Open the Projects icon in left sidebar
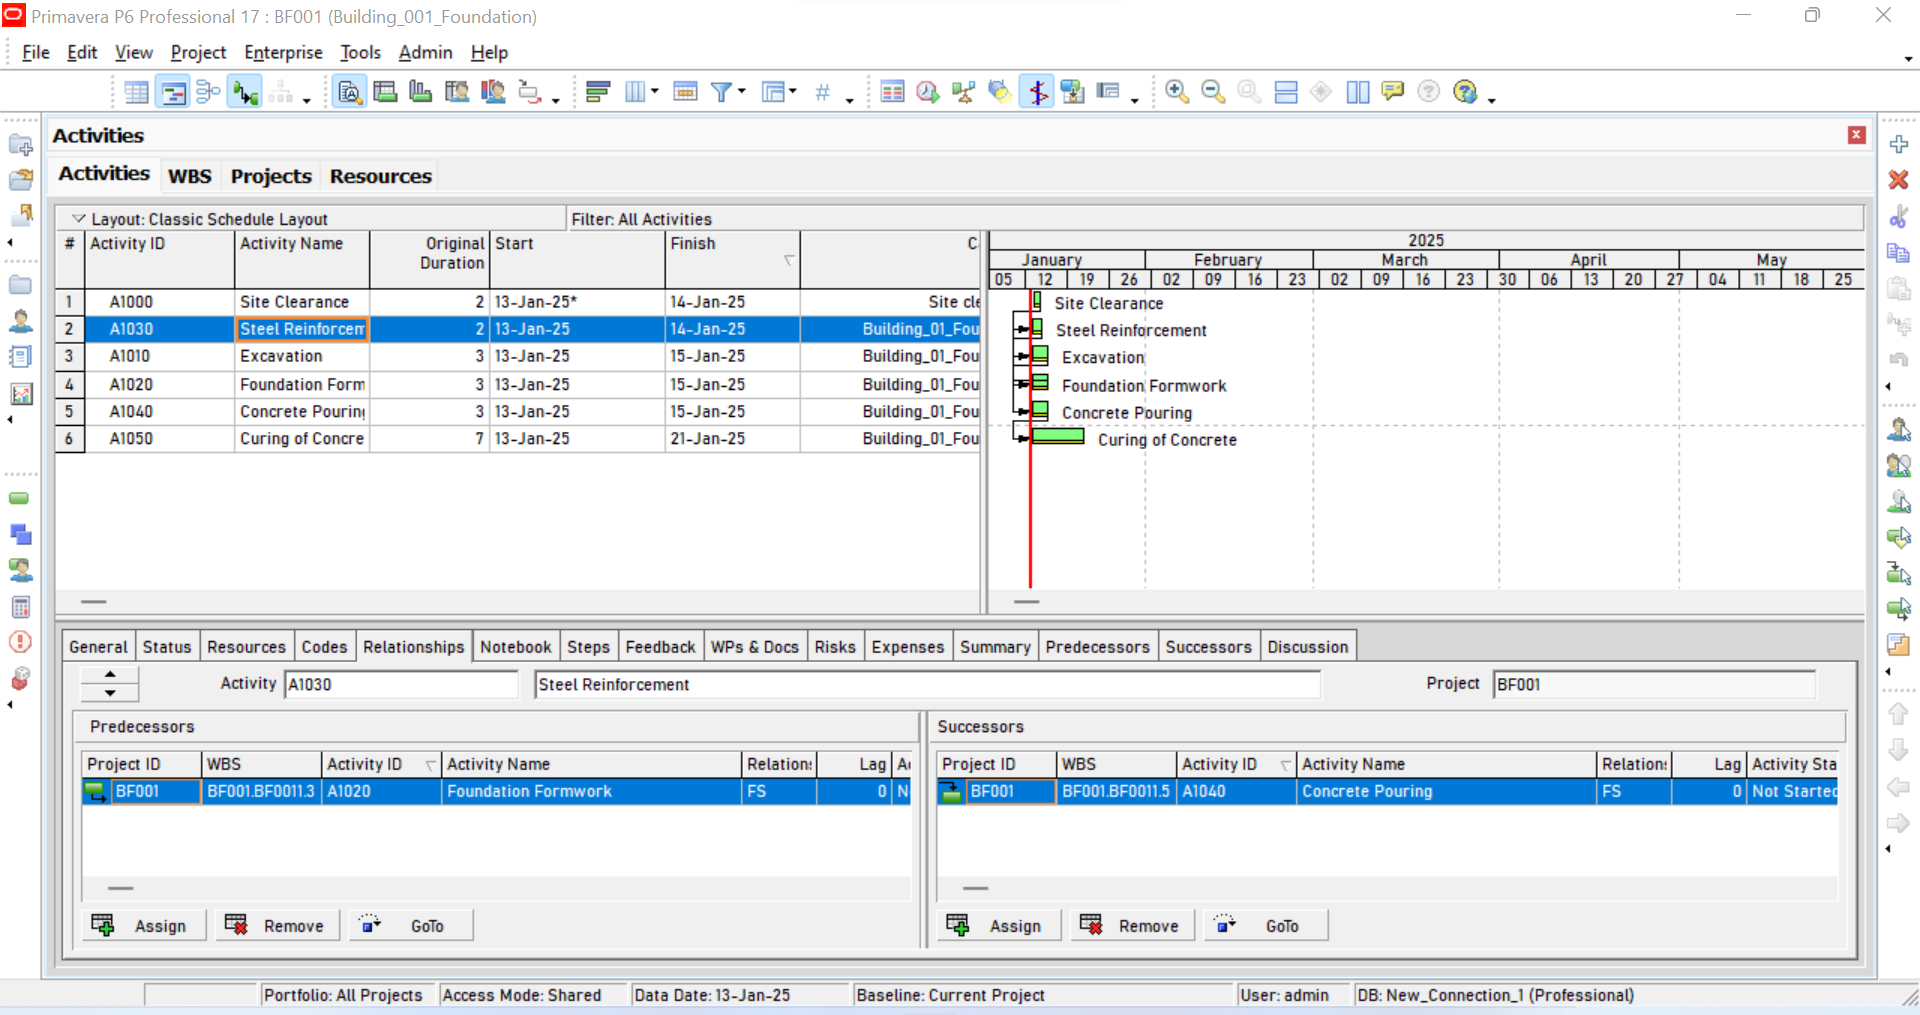The width and height of the screenshot is (1920, 1015). pyautogui.click(x=20, y=285)
